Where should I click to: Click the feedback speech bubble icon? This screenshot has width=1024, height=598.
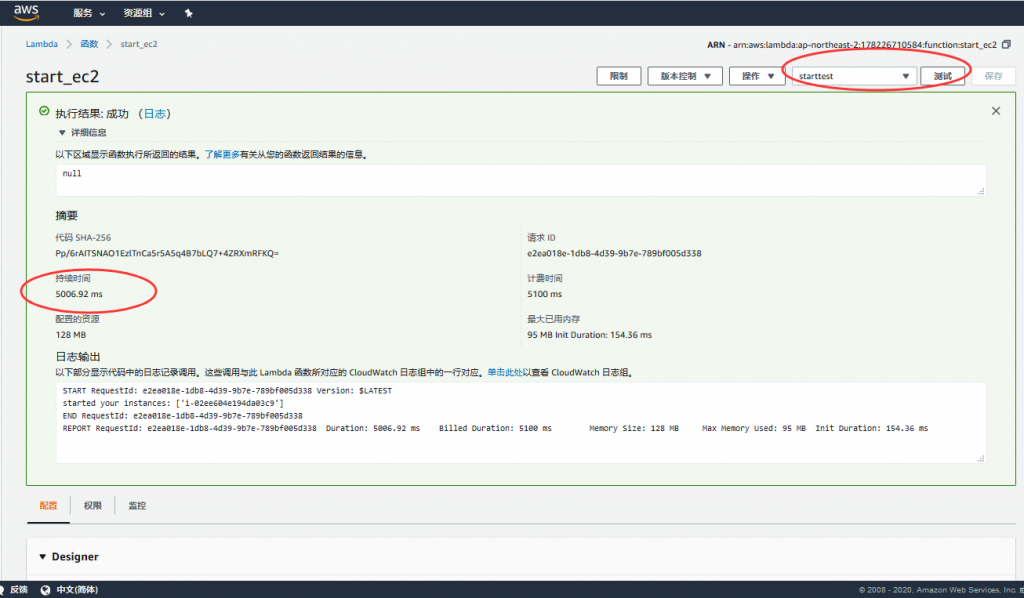coord(11,589)
